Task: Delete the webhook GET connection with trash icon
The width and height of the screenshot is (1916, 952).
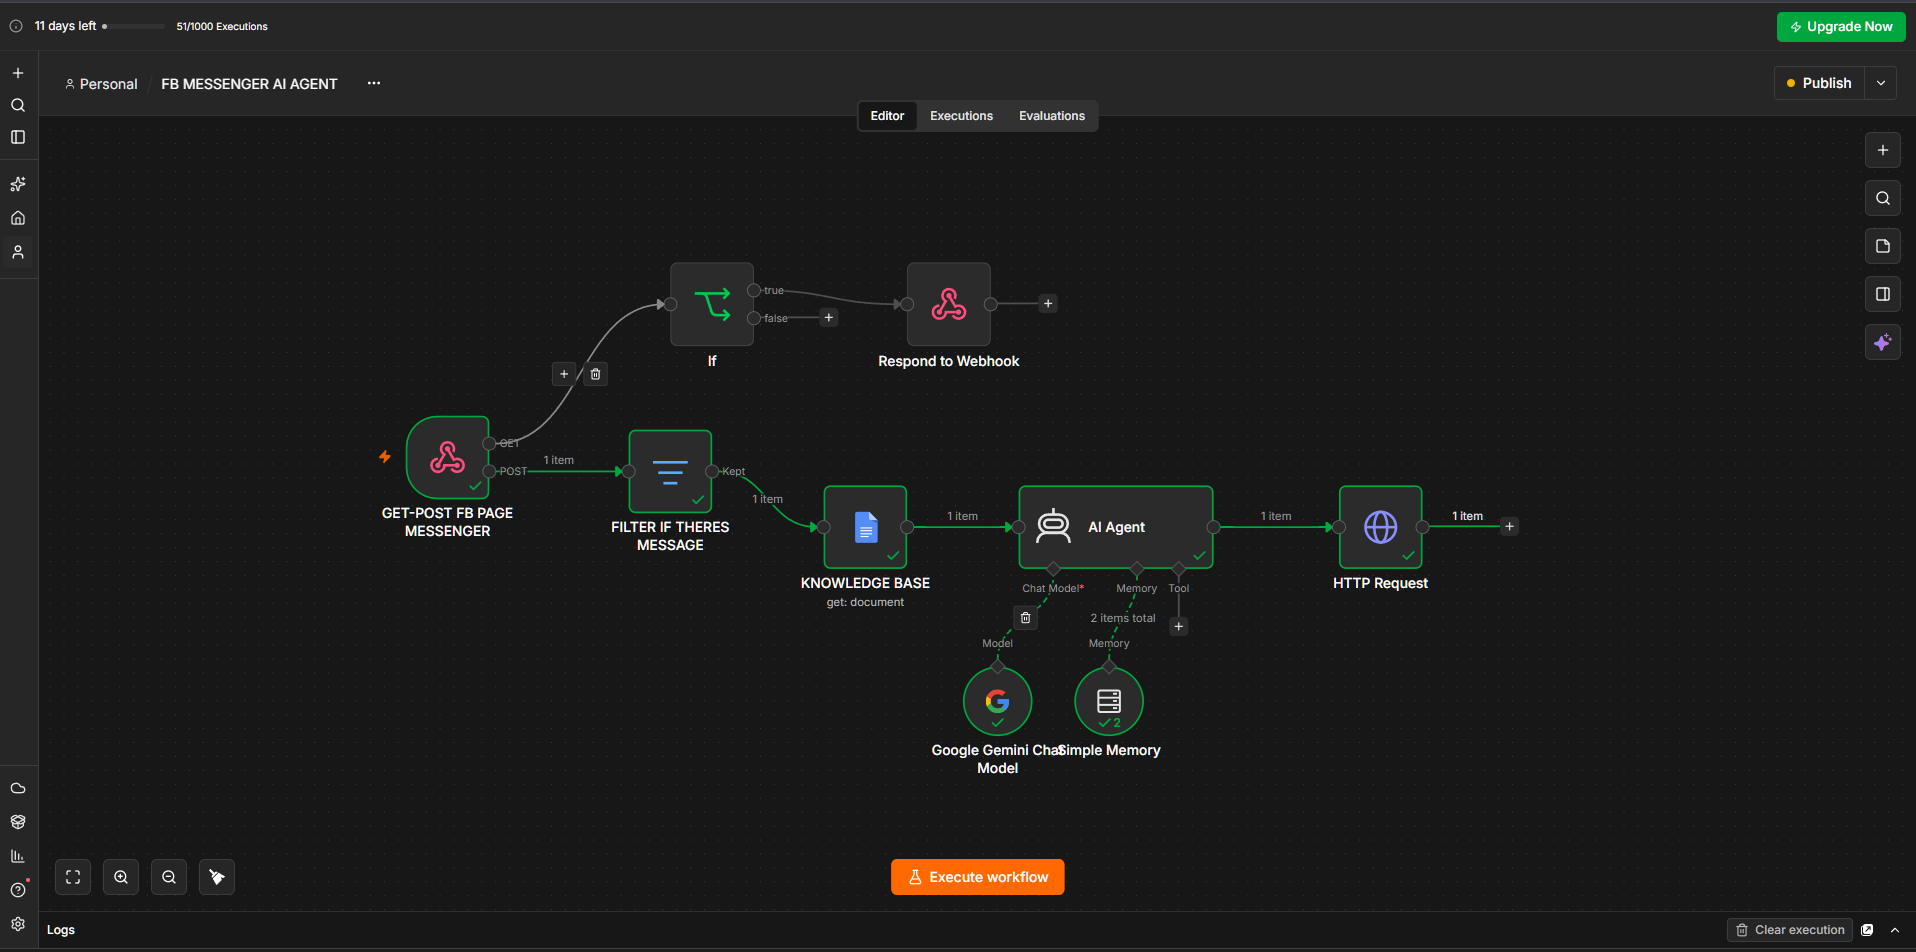Action: click(596, 374)
